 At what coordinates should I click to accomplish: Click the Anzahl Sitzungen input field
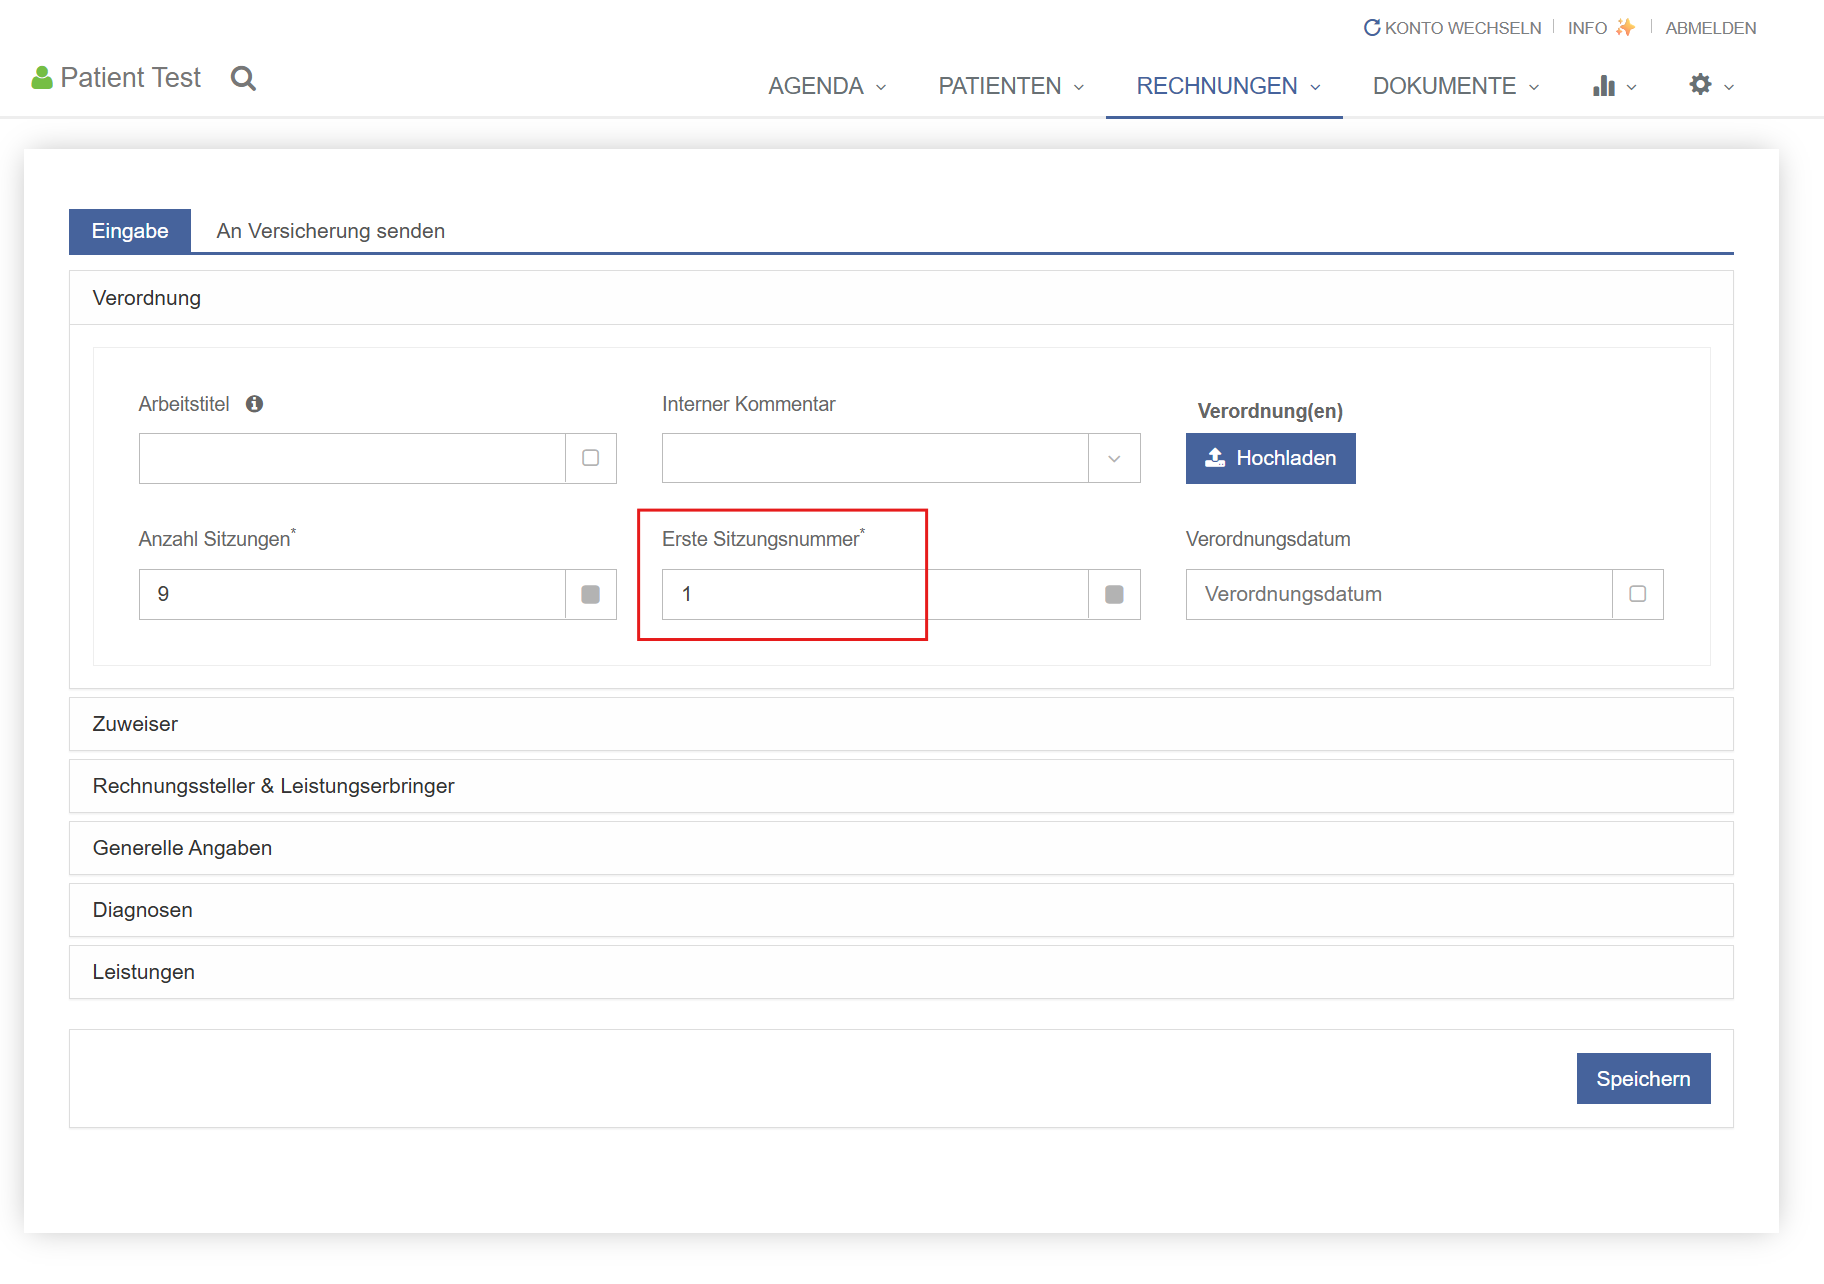click(352, 595)
